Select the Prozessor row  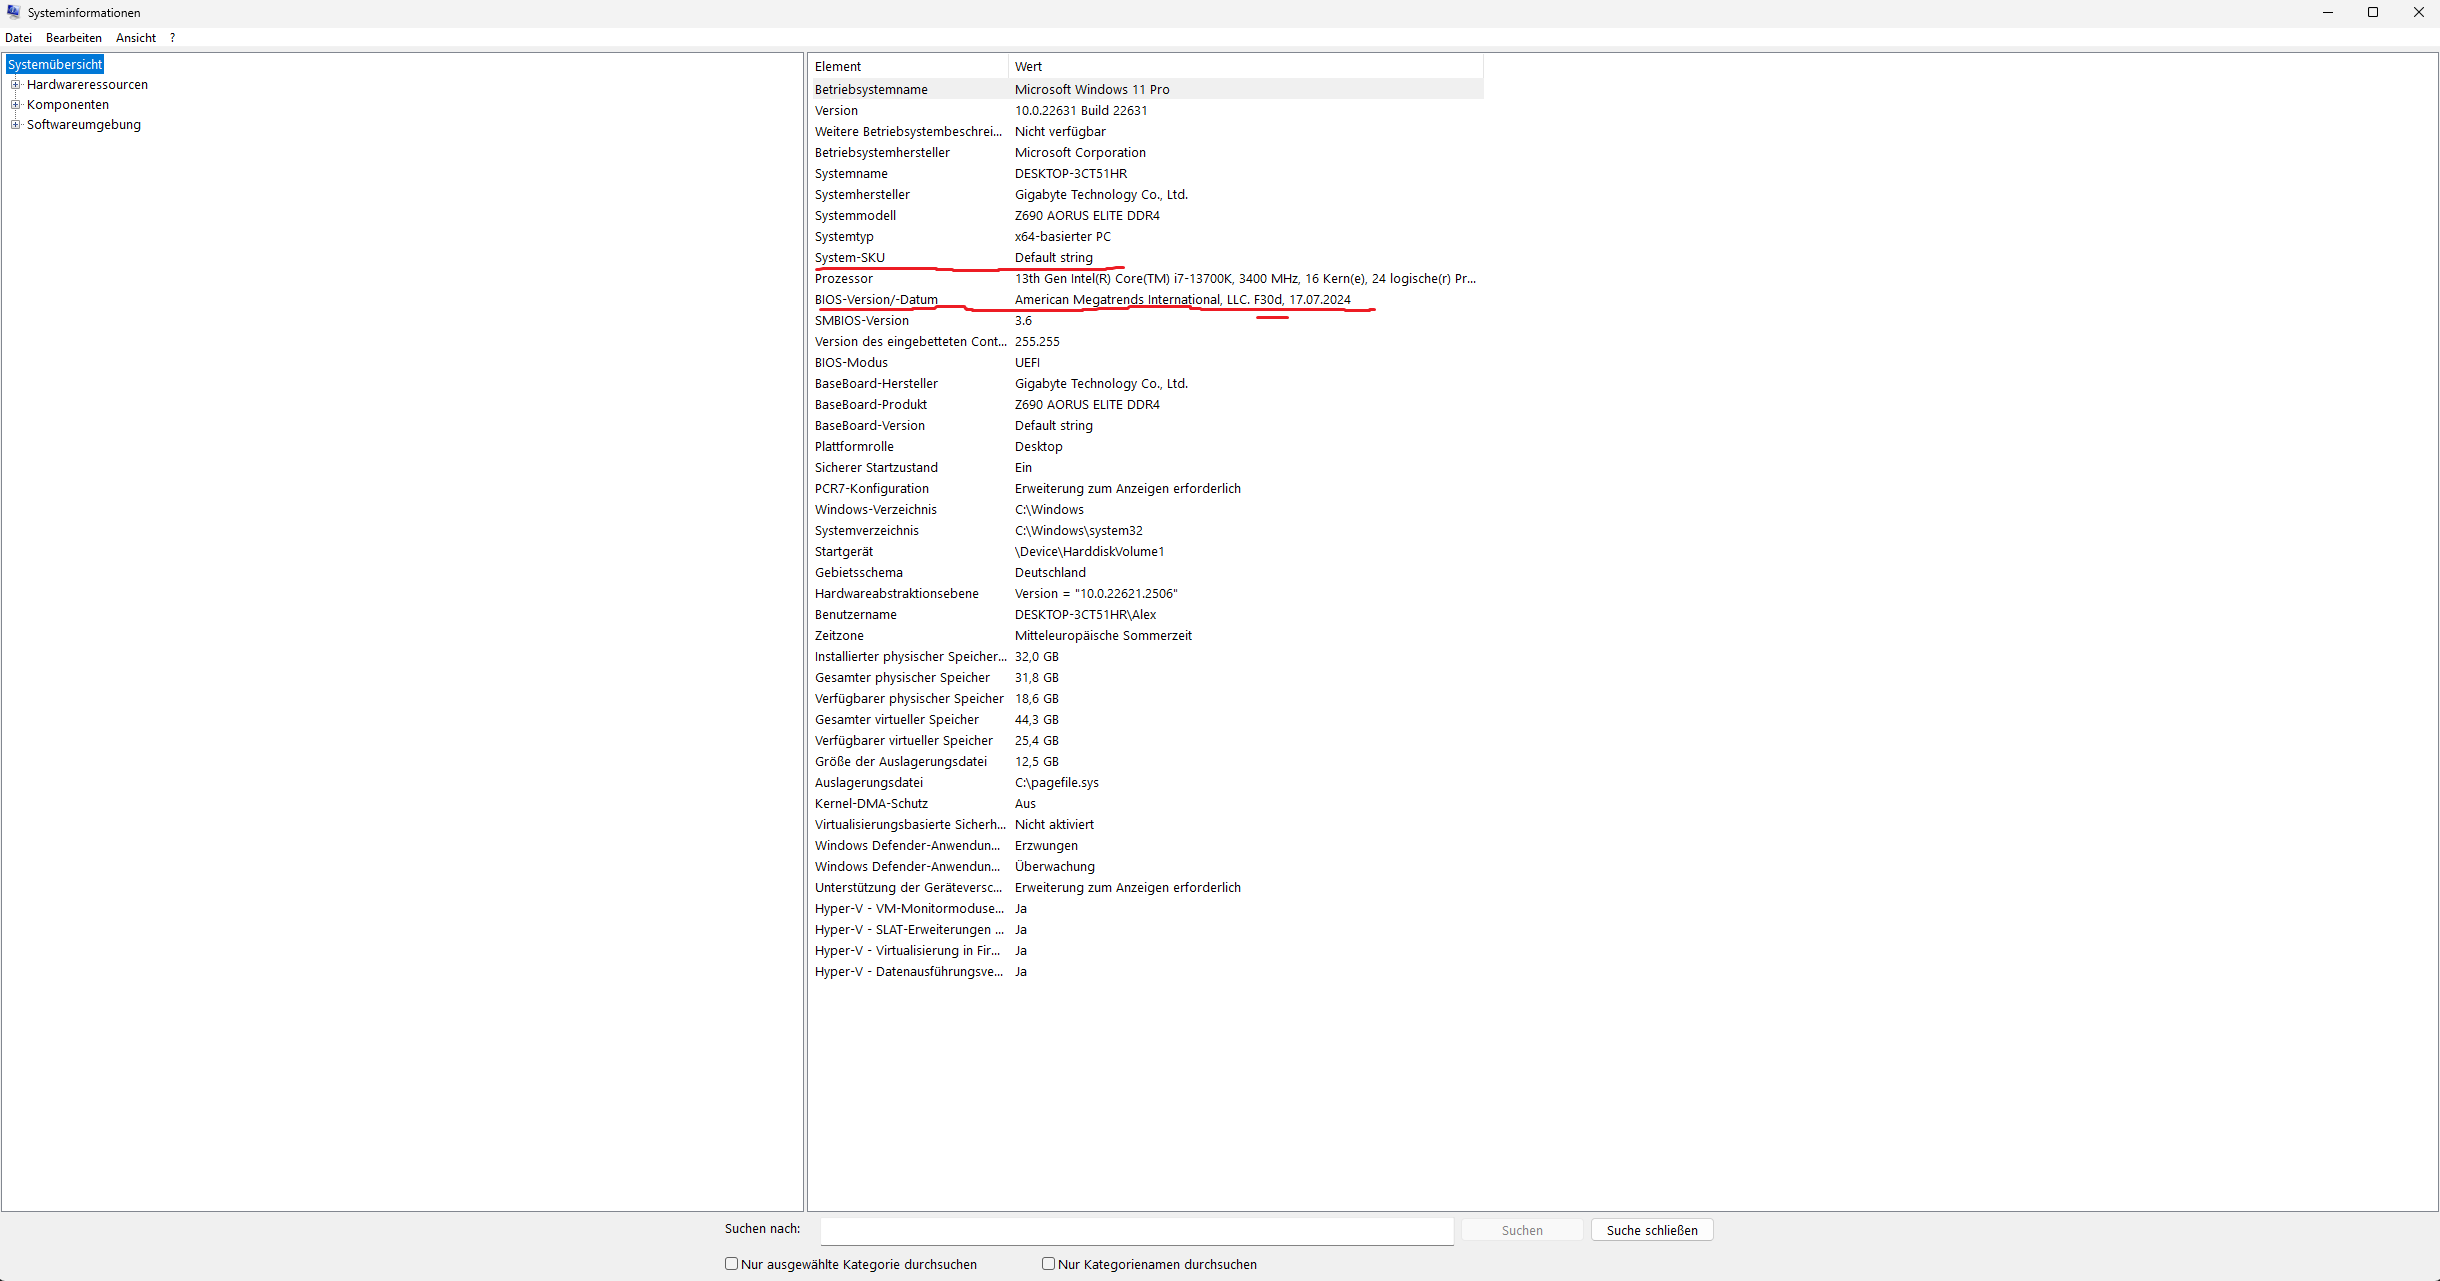click(x=843, y=279)
